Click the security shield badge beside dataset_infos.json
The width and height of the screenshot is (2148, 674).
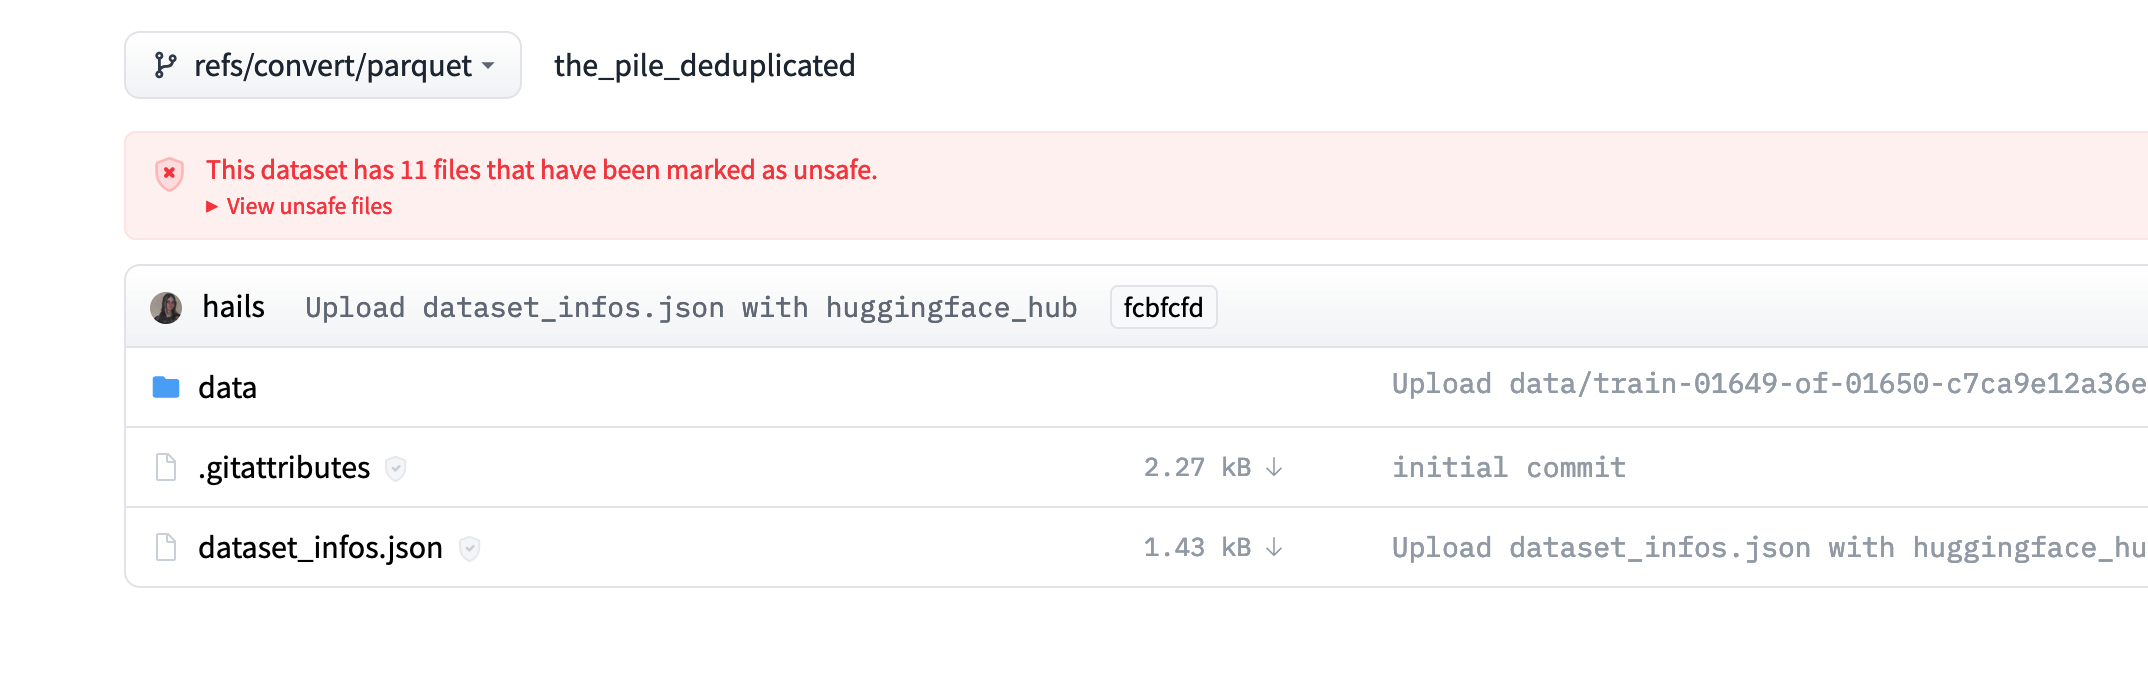(470, 549)
